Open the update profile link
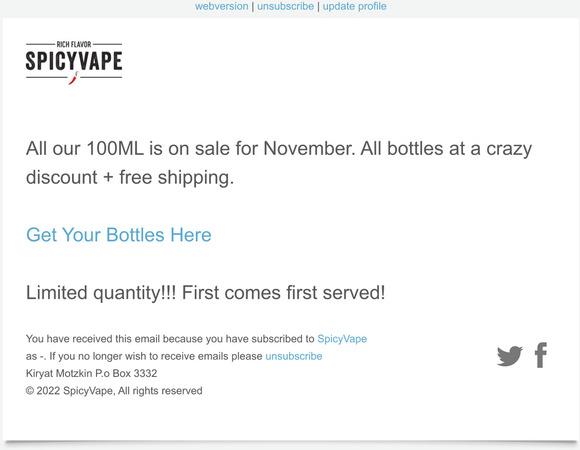 tap(355, 6)
